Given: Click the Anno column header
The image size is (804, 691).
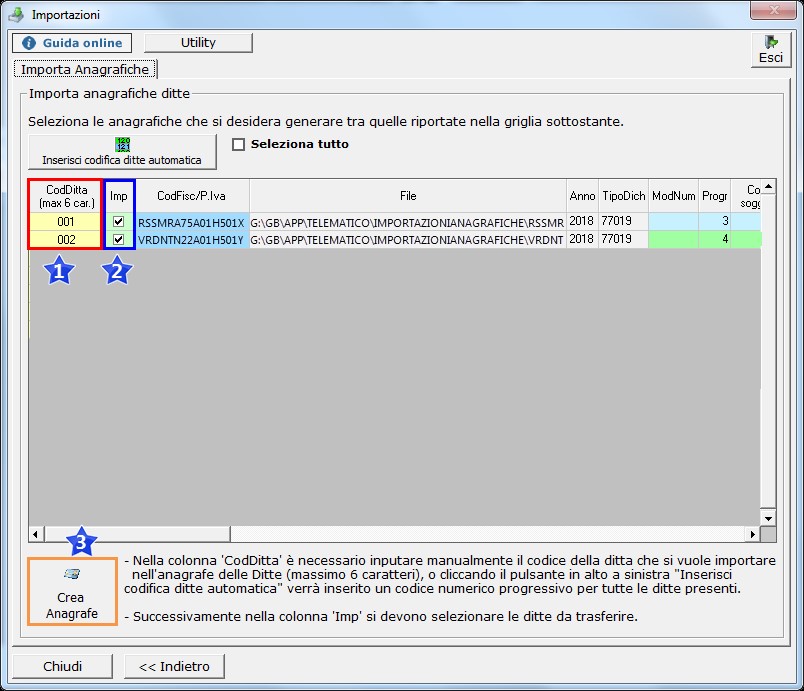Looking at the screenshot, I should tap(582, 196).
